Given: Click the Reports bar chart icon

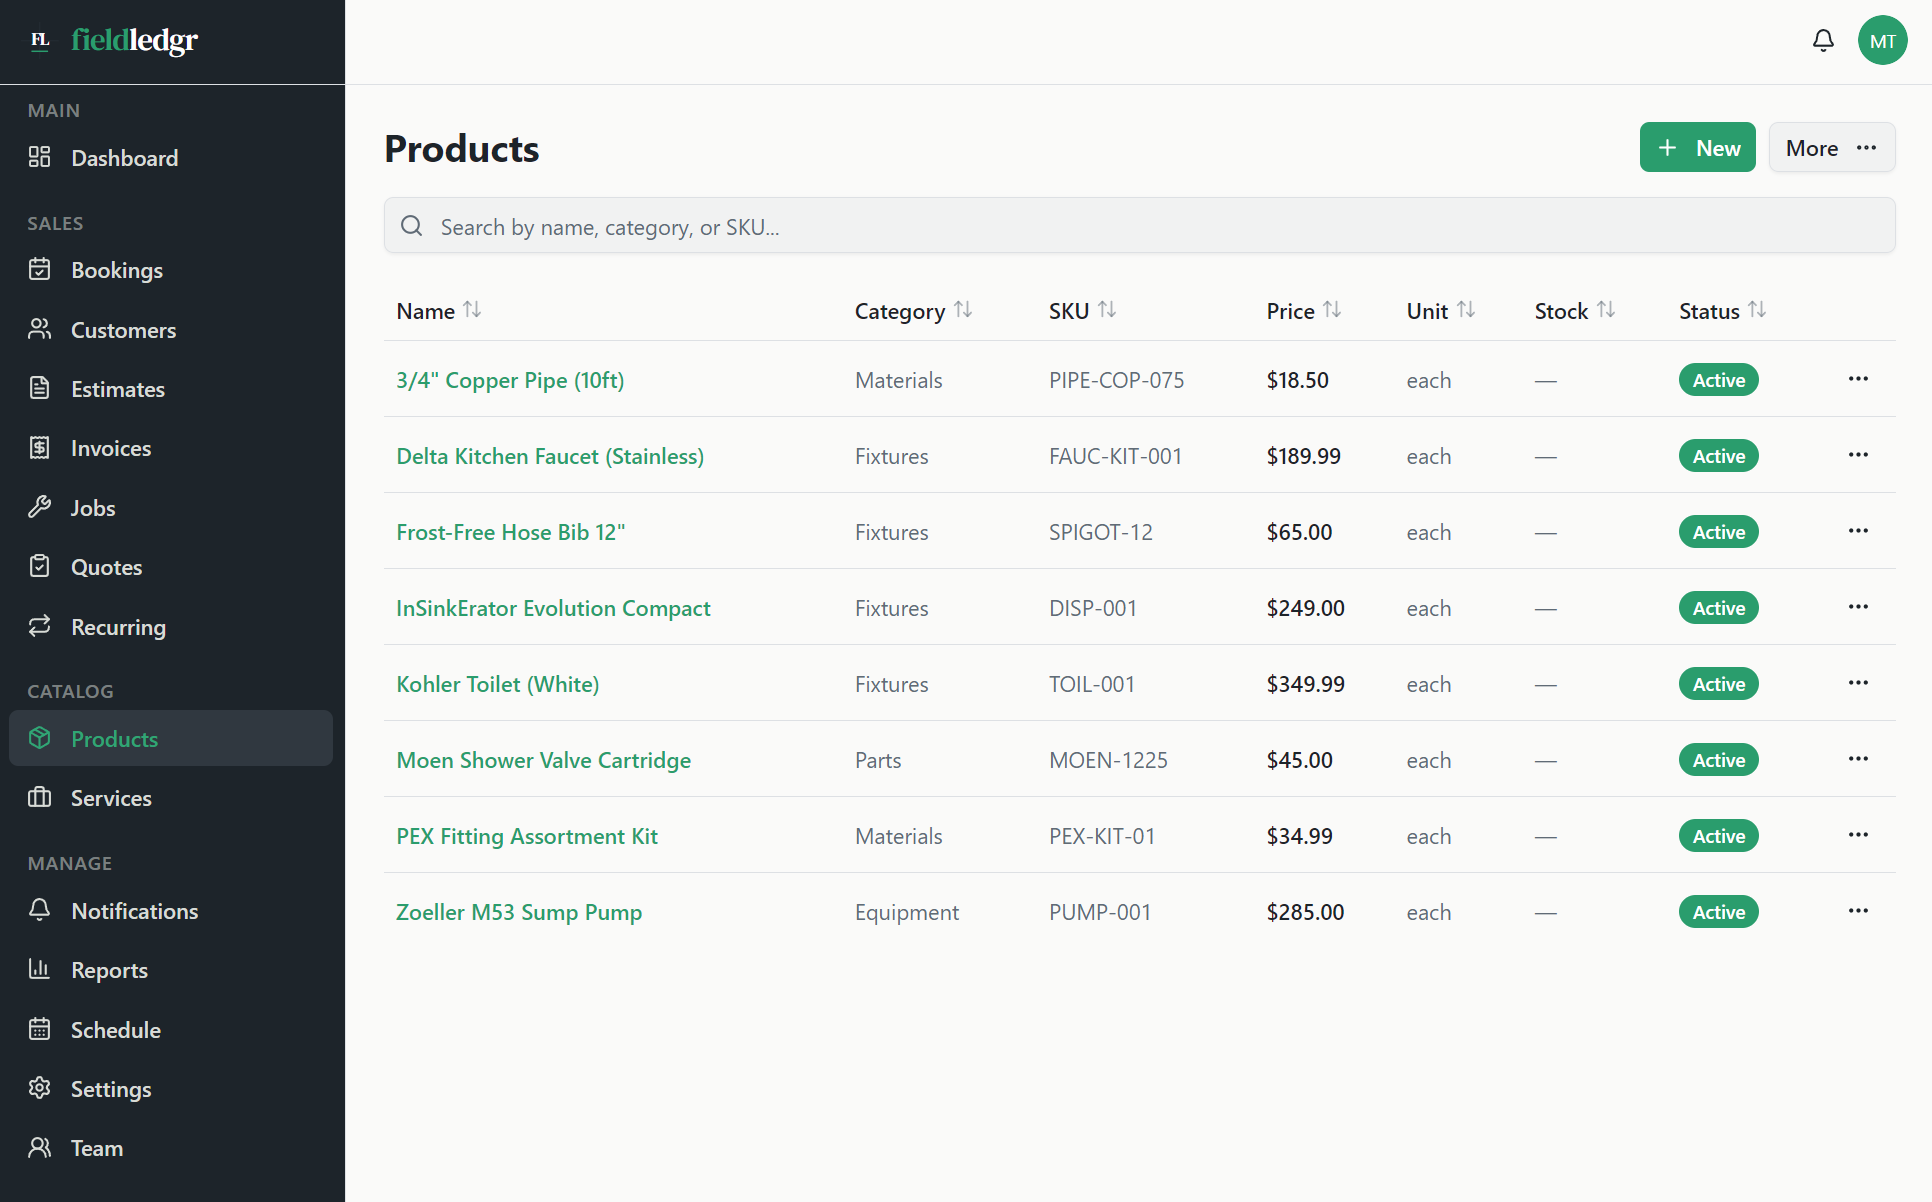Looking at the screenshot, I should (40, 969).
